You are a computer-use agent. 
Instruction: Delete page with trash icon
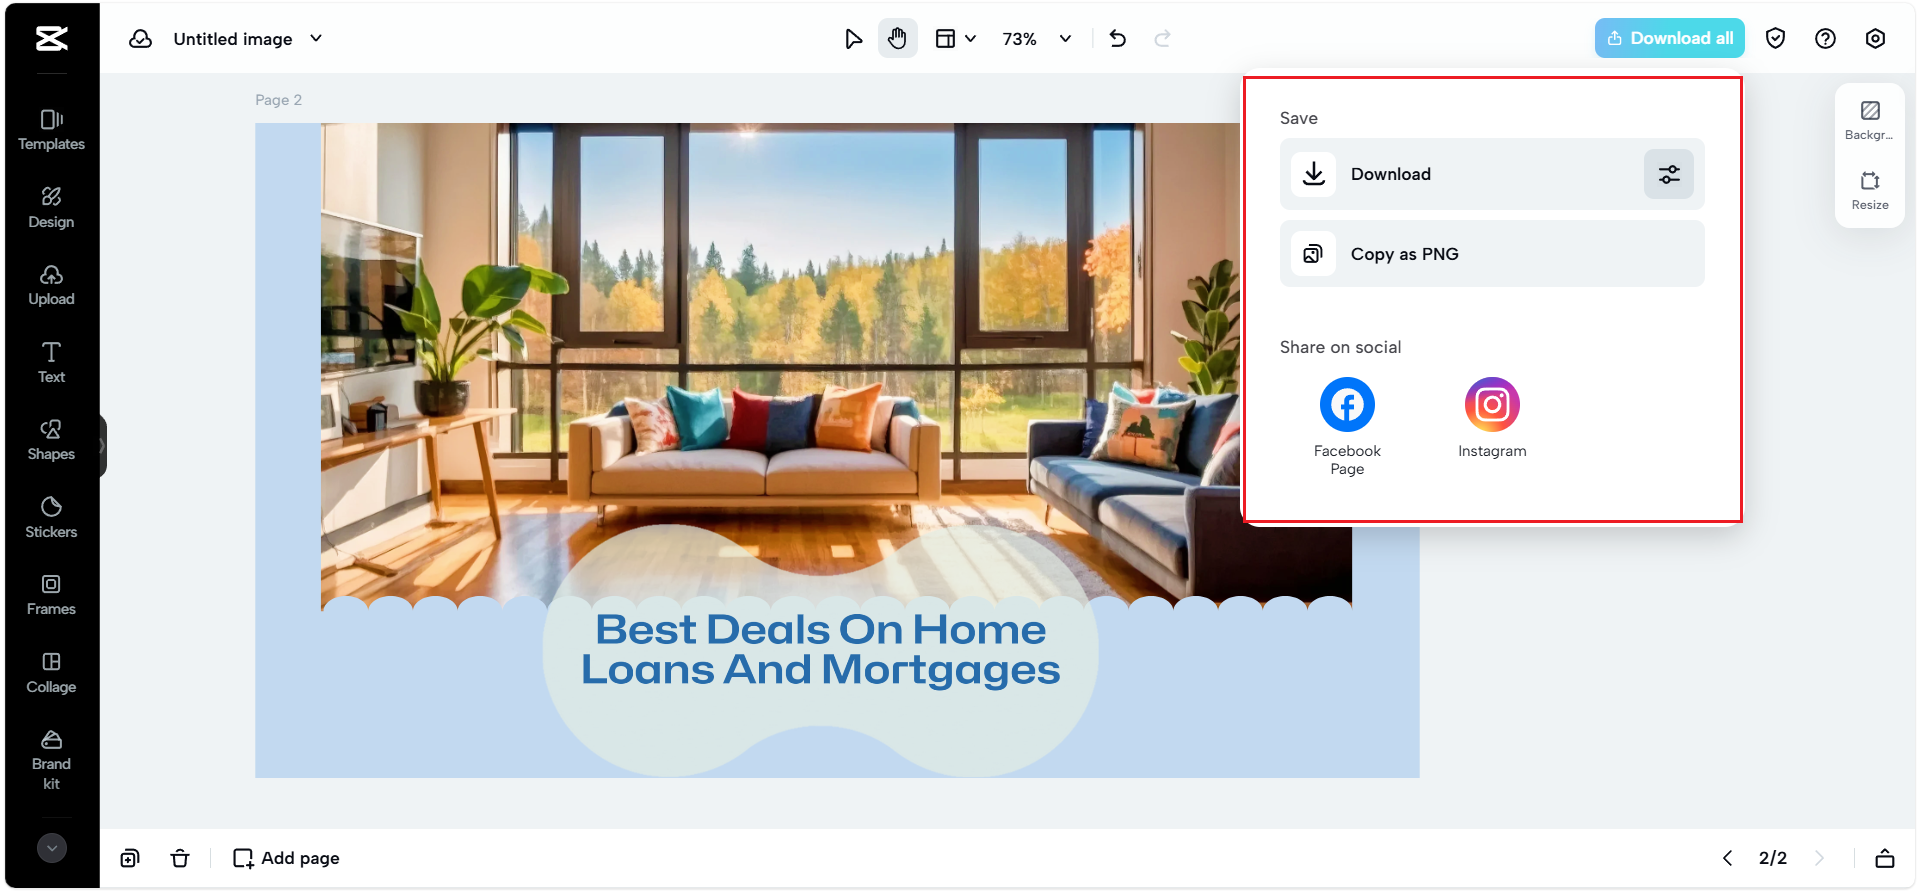[180, 858]
